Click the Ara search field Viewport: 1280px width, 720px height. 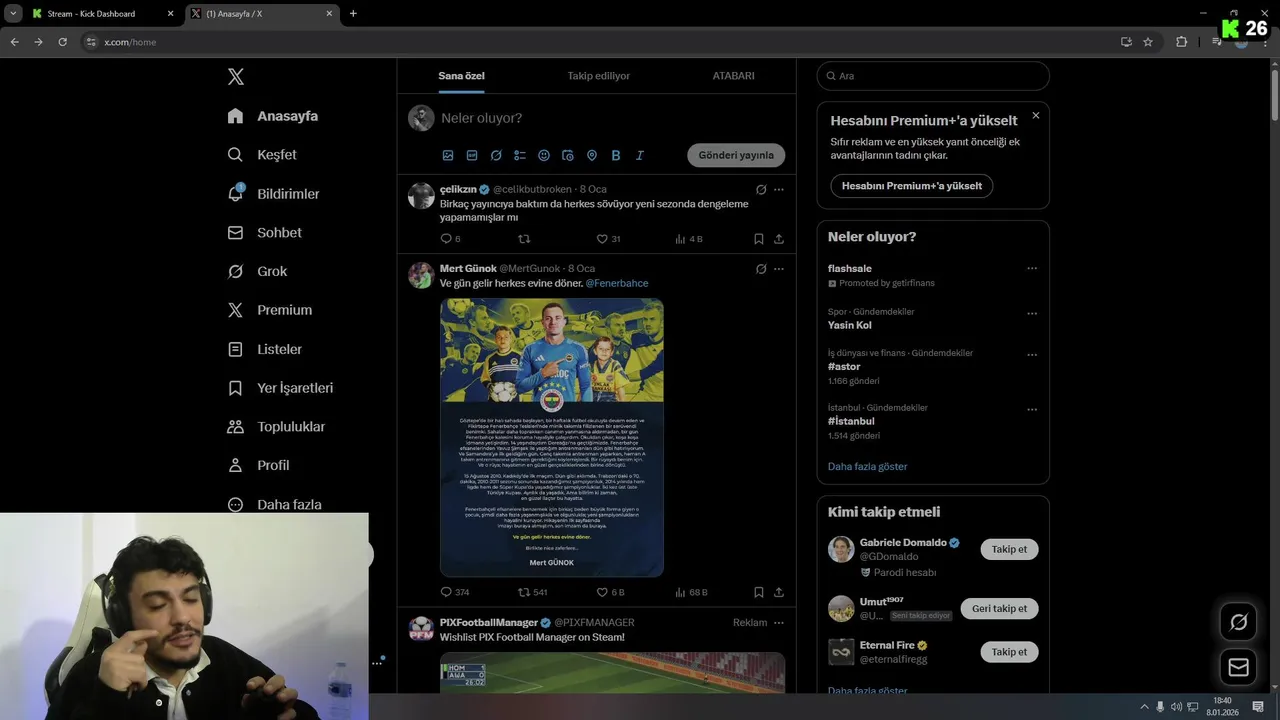pos(933,76)
